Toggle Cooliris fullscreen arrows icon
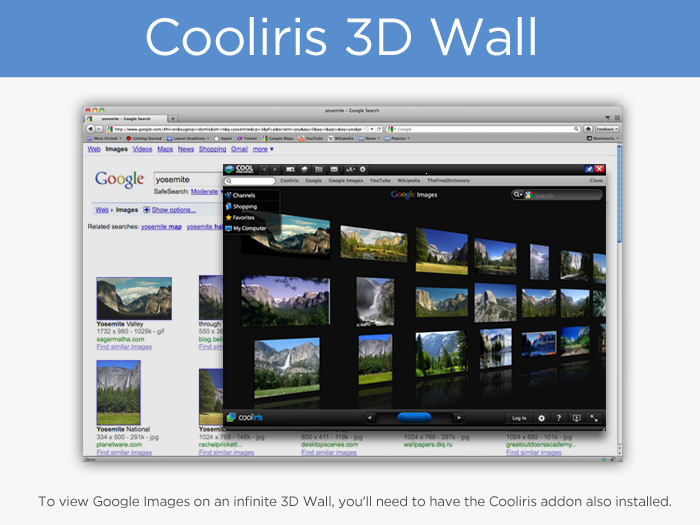The image size is (700, 525). point(594,418)
